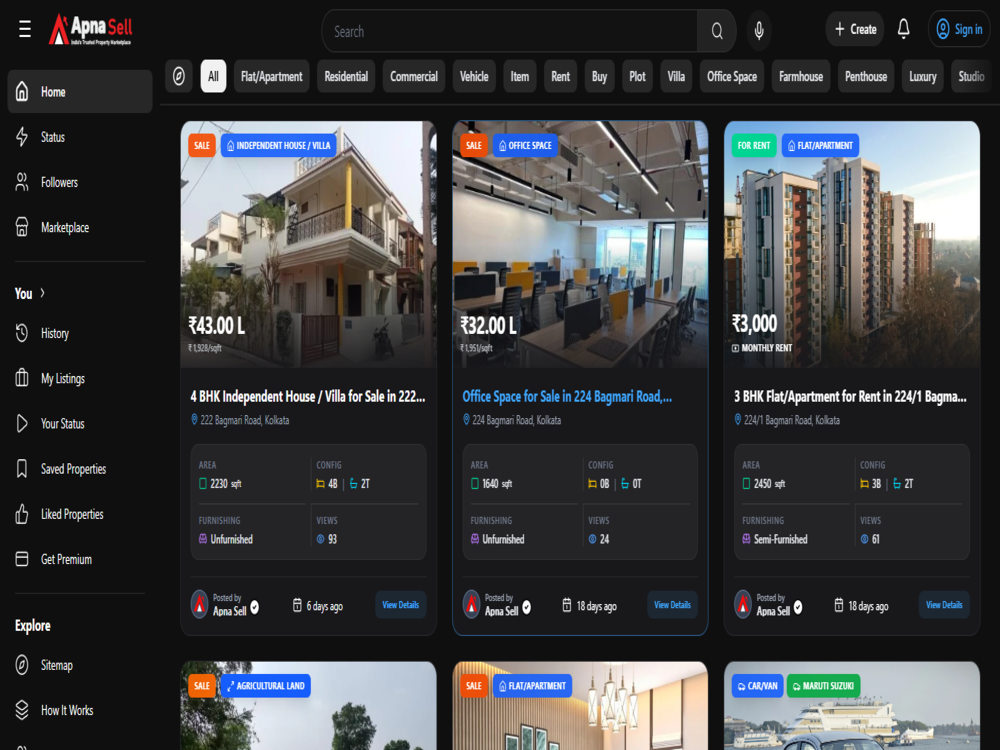Select the Villa filter chip
1000x750 pixels.
click(x=676, y=77)
